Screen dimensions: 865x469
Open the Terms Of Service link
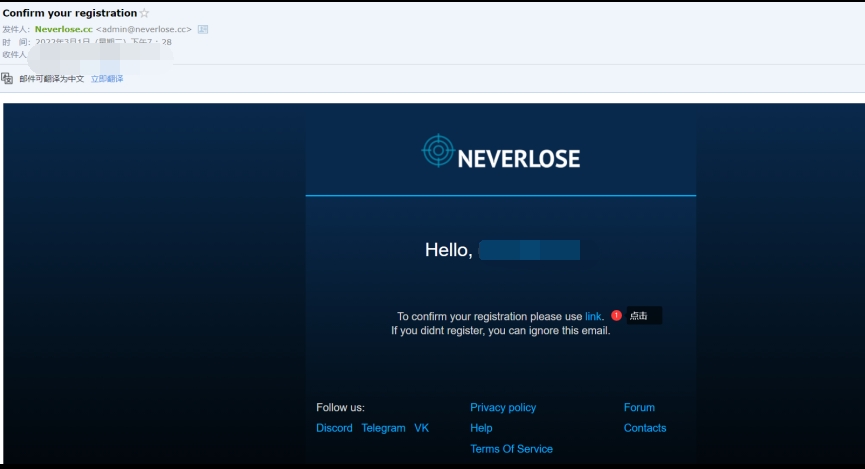pyautogui.click(x=511, y=449)
